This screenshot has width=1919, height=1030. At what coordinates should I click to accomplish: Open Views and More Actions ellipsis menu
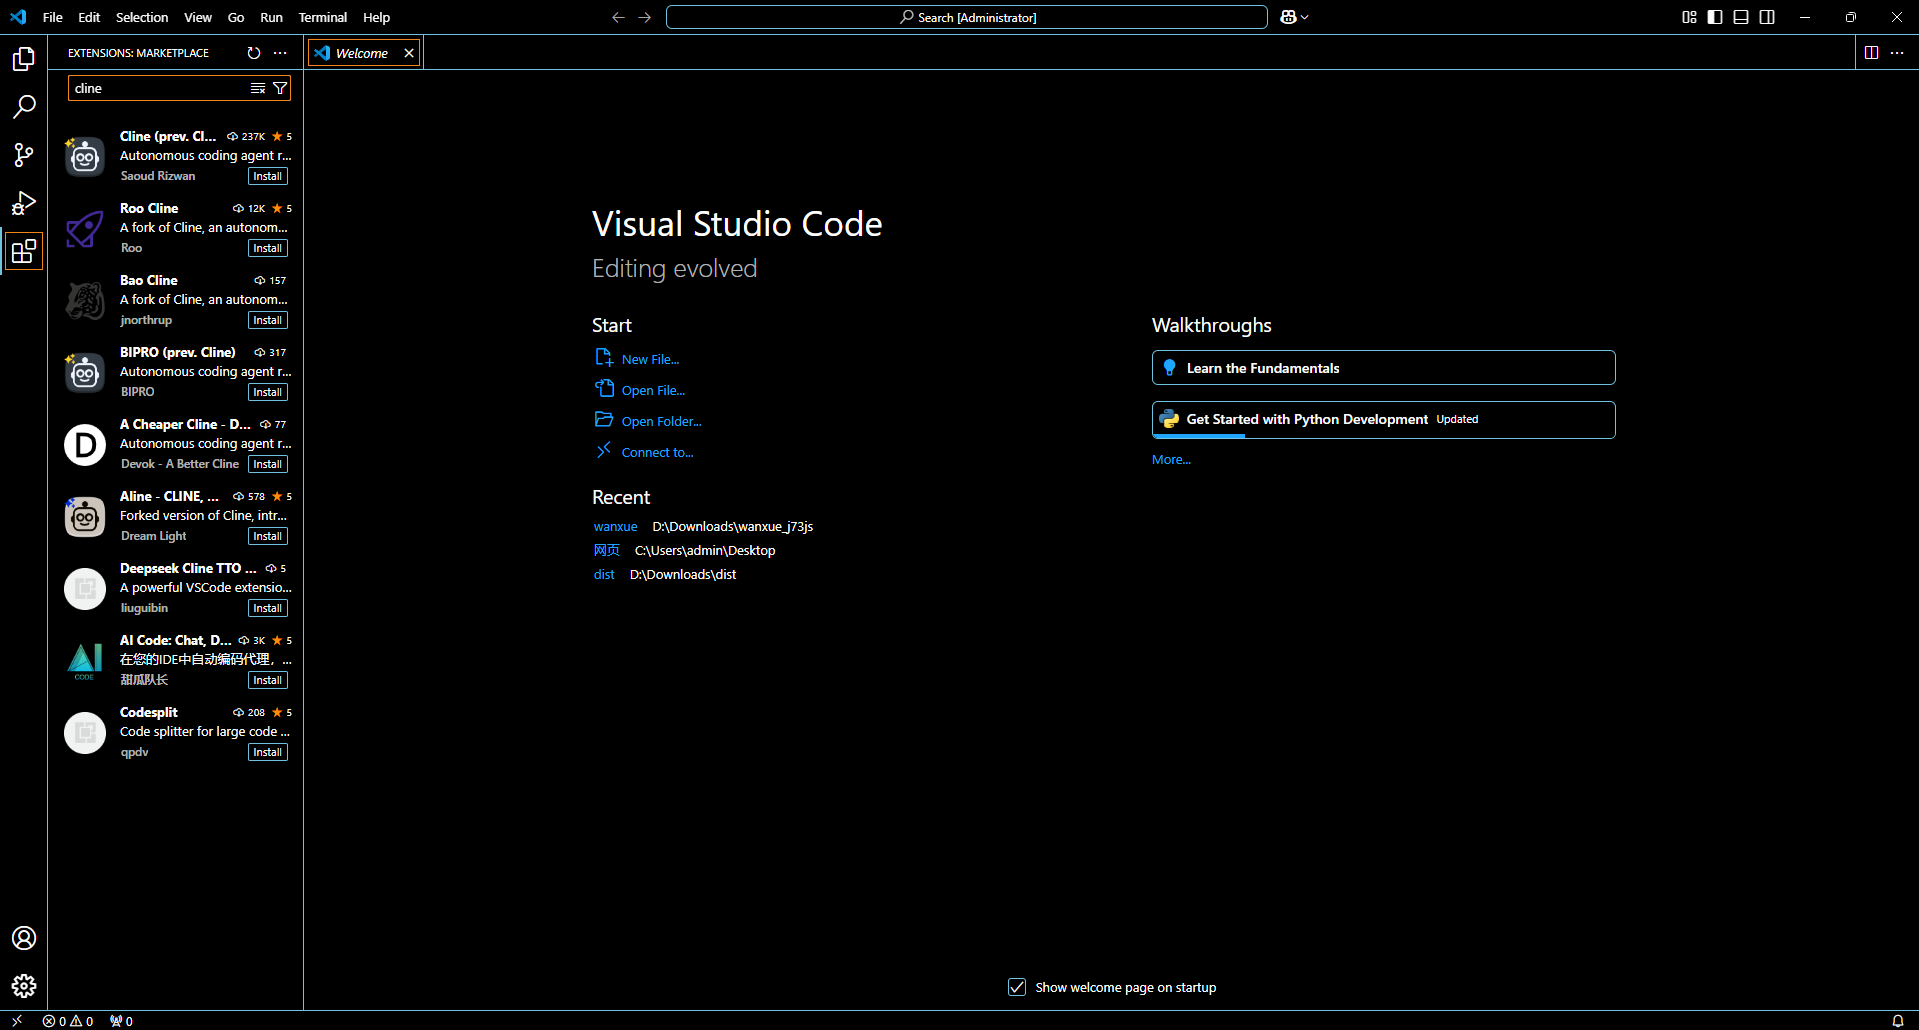280,53
